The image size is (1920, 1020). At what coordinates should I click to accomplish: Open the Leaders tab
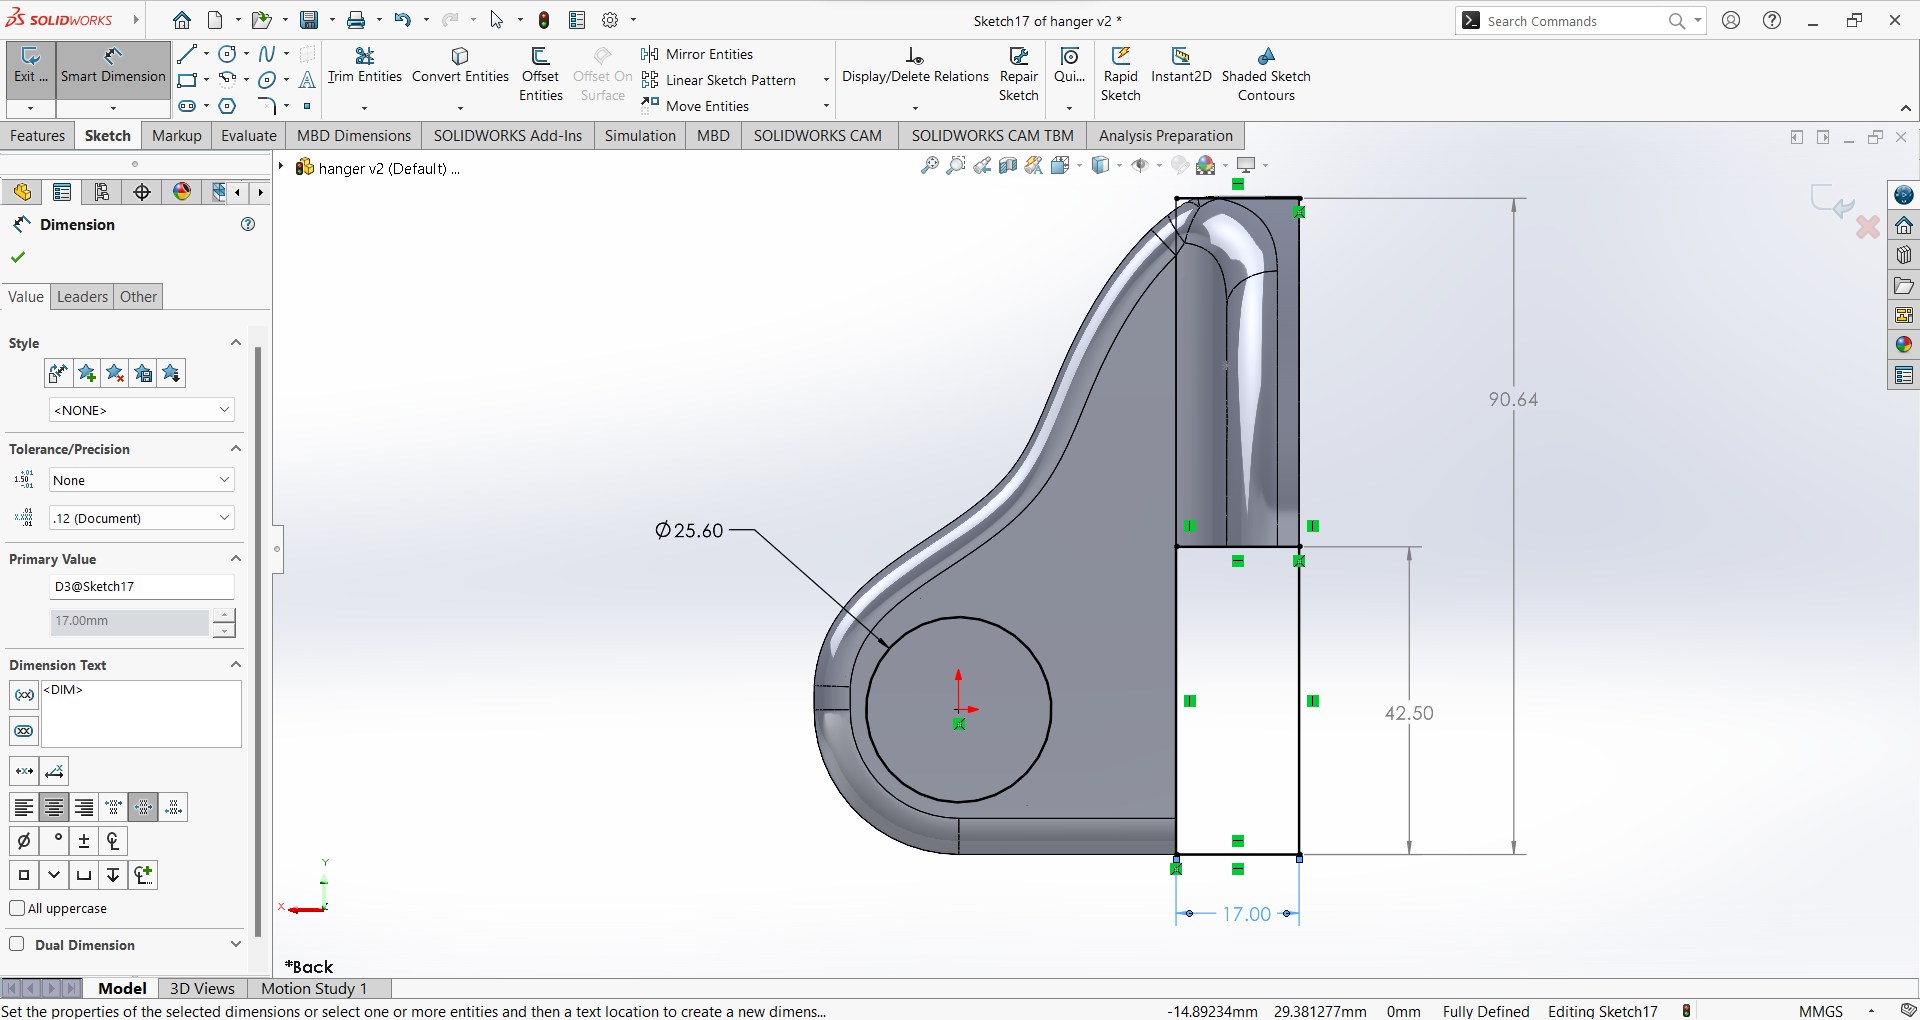[82, 297]
